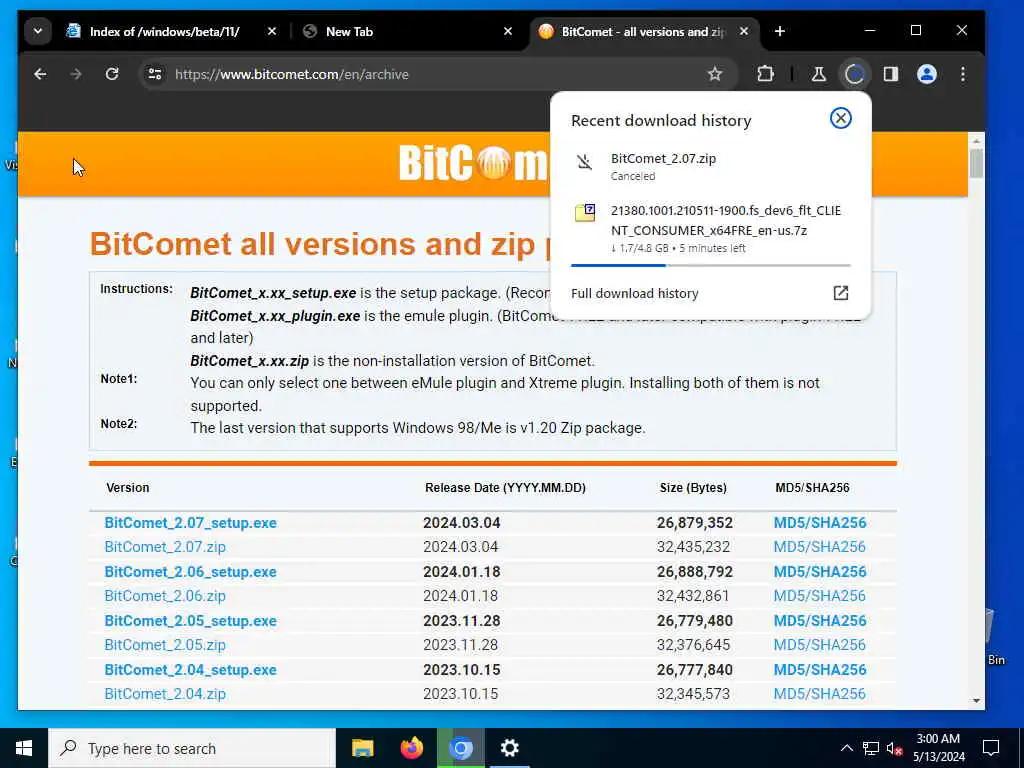Click the browser back arrow
Screen dimensions: 1024x768
pyautogui.click(x=40, y=74)
